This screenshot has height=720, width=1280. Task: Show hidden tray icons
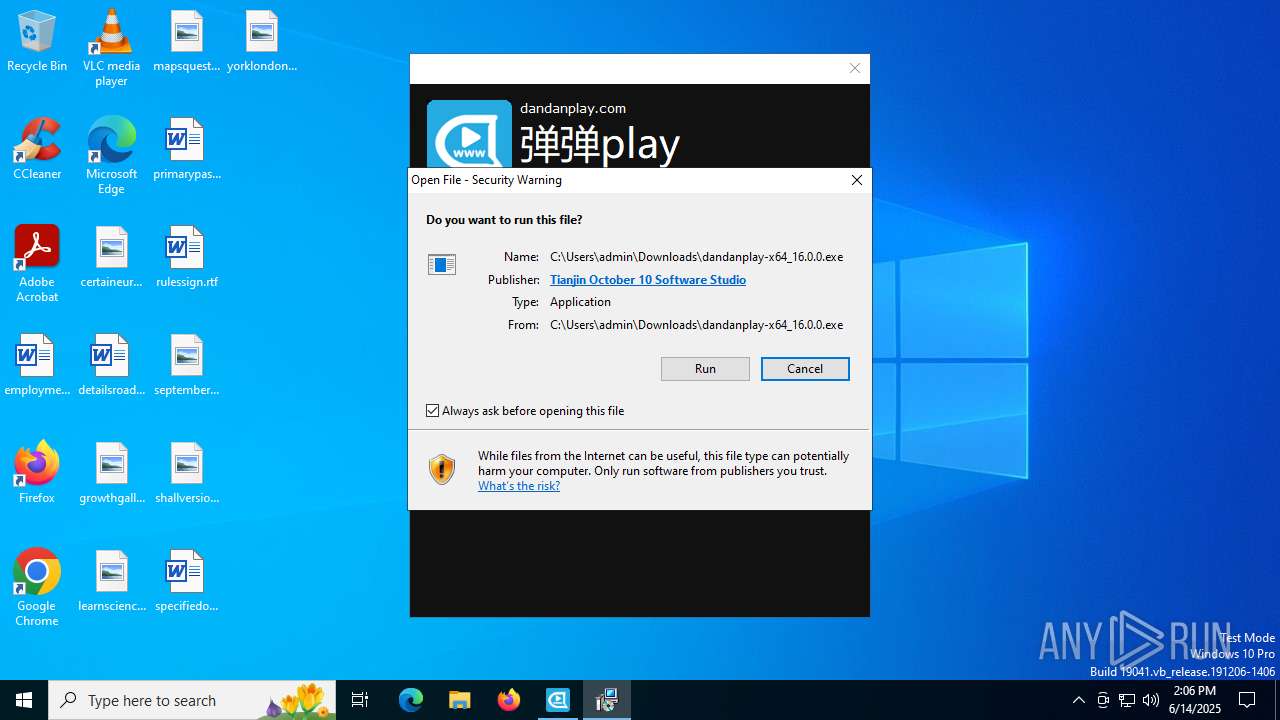click(x=1078, y=700)
